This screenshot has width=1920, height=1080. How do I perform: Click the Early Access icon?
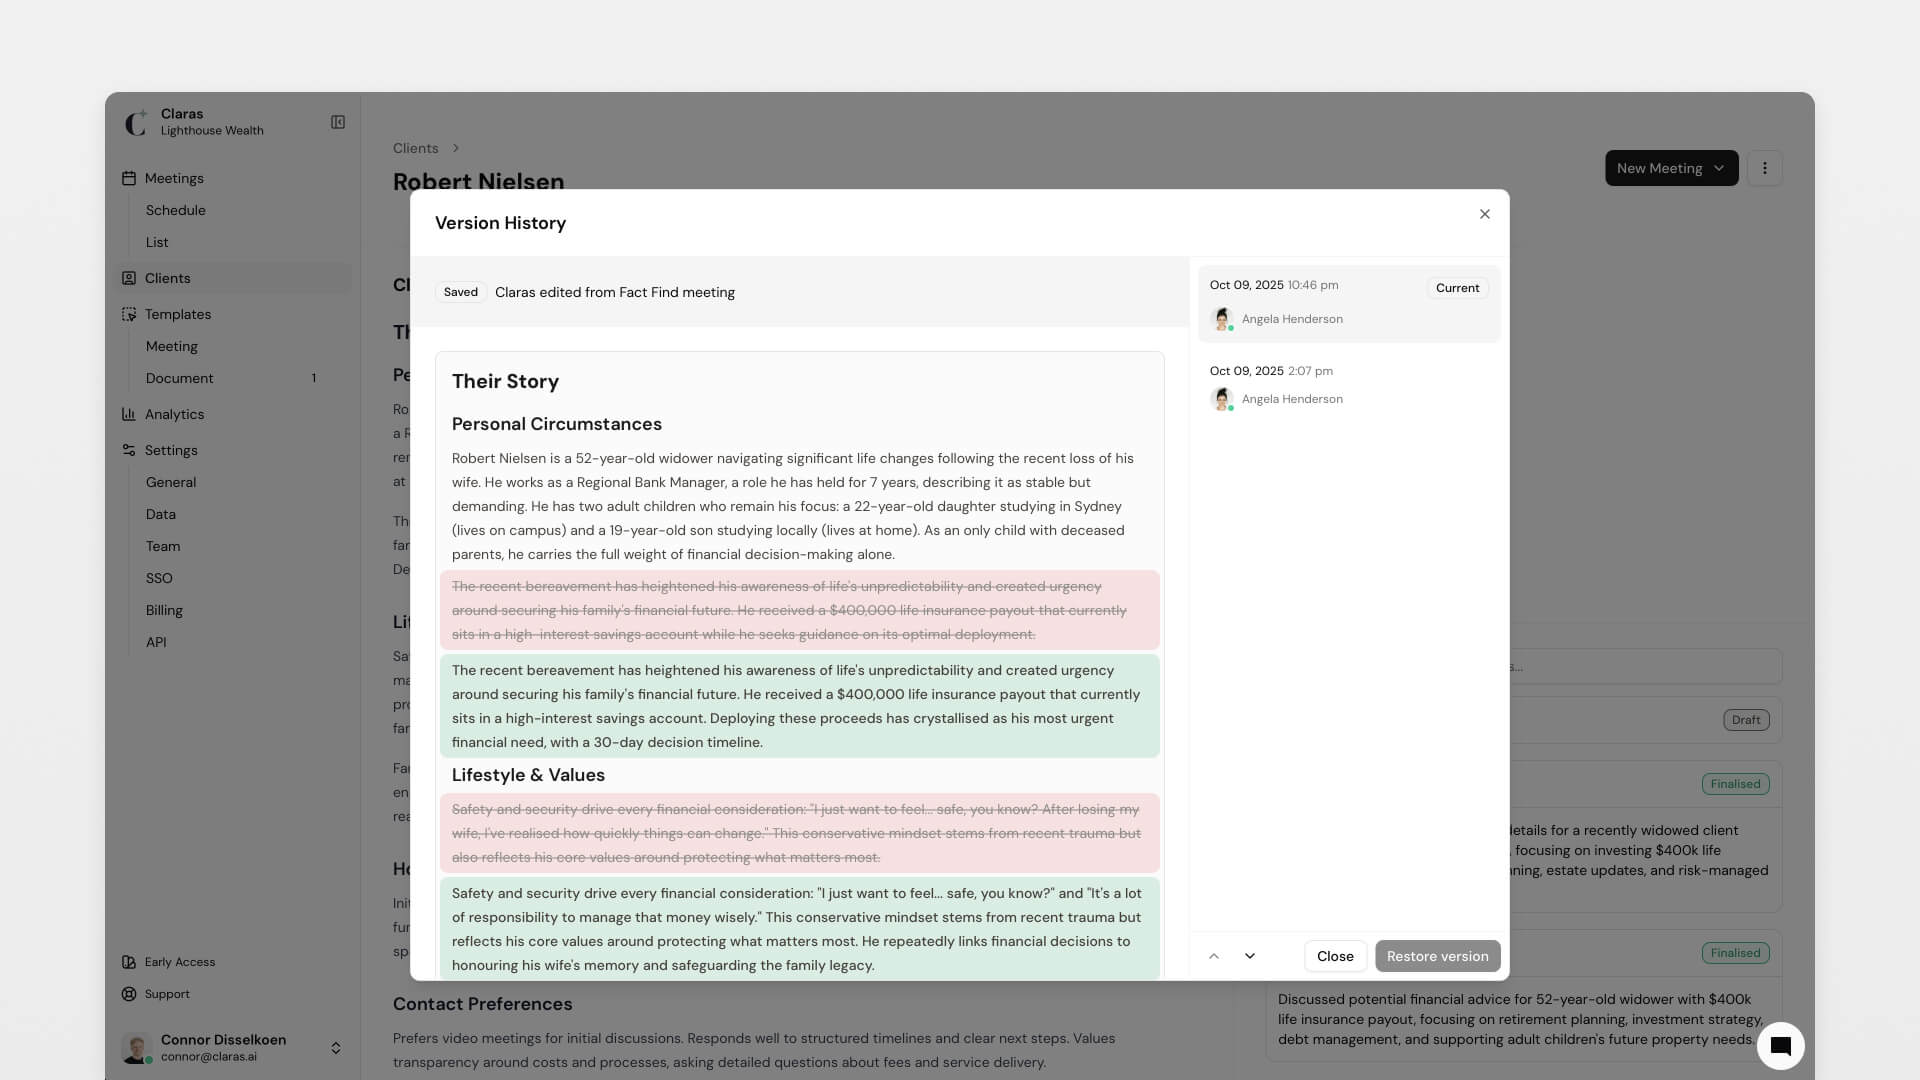[x=129, y=962]
